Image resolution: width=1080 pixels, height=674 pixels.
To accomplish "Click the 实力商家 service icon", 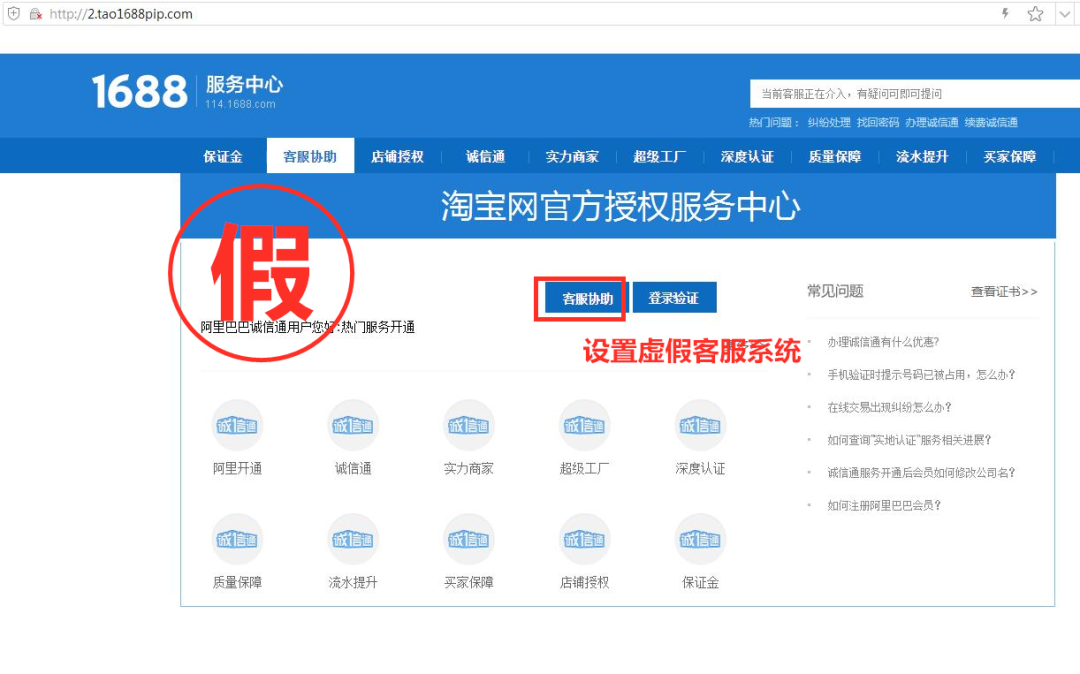I will tap(468, 425).
